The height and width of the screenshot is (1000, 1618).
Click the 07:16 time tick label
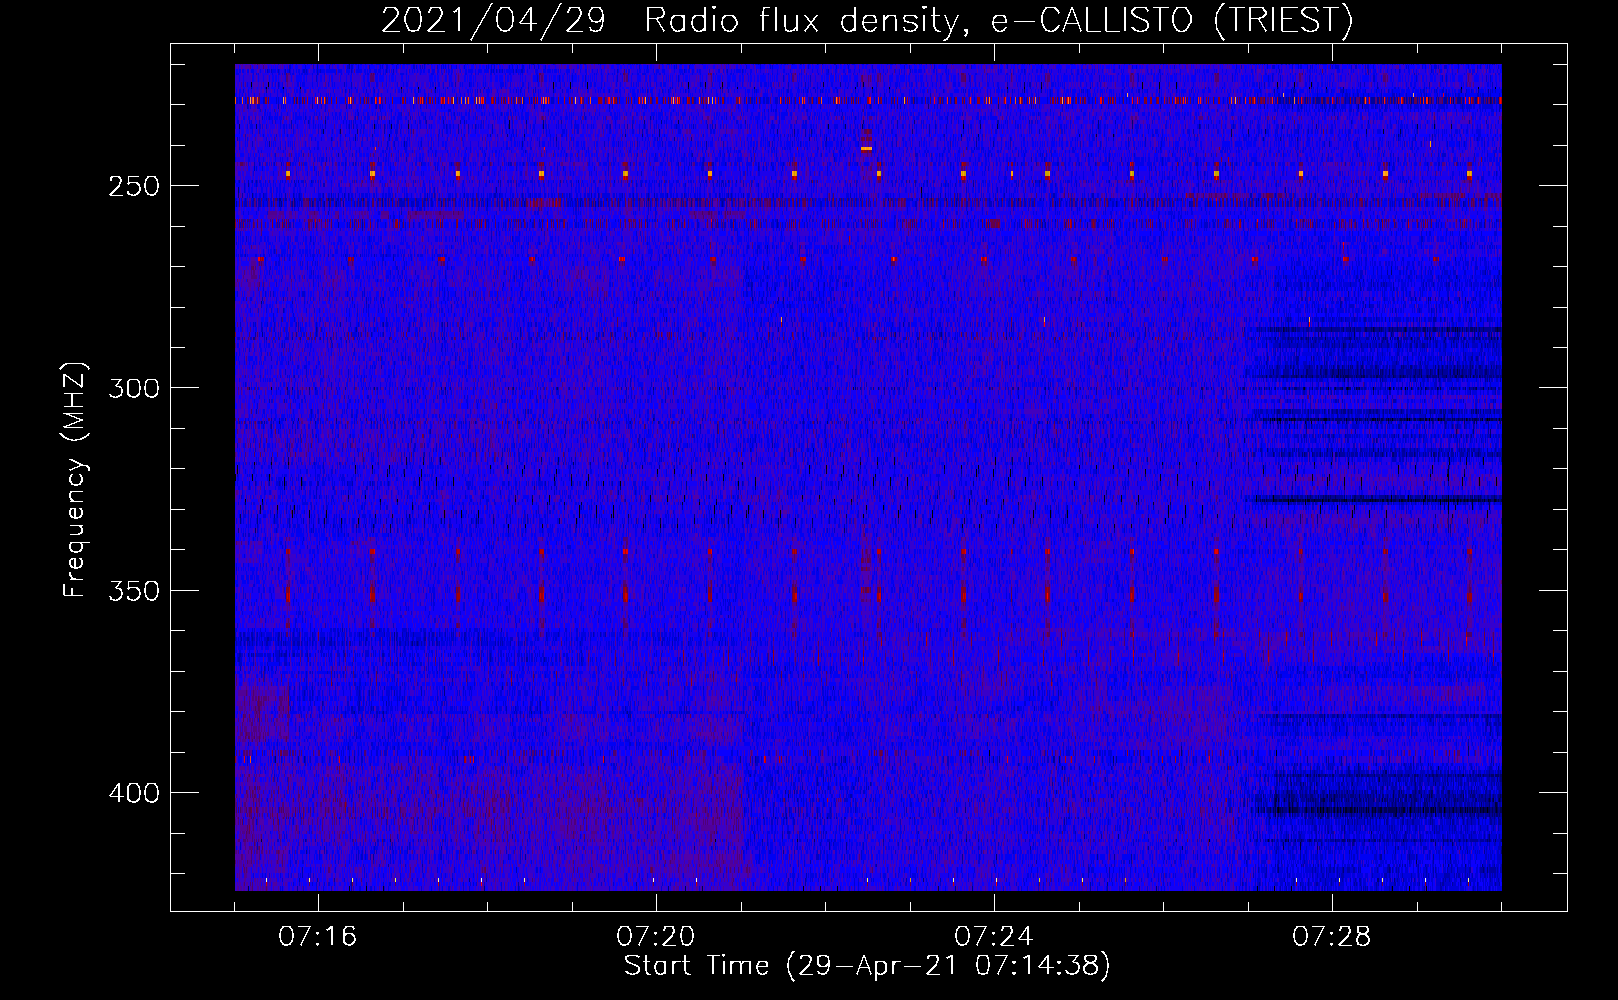[x=318, y=937]
